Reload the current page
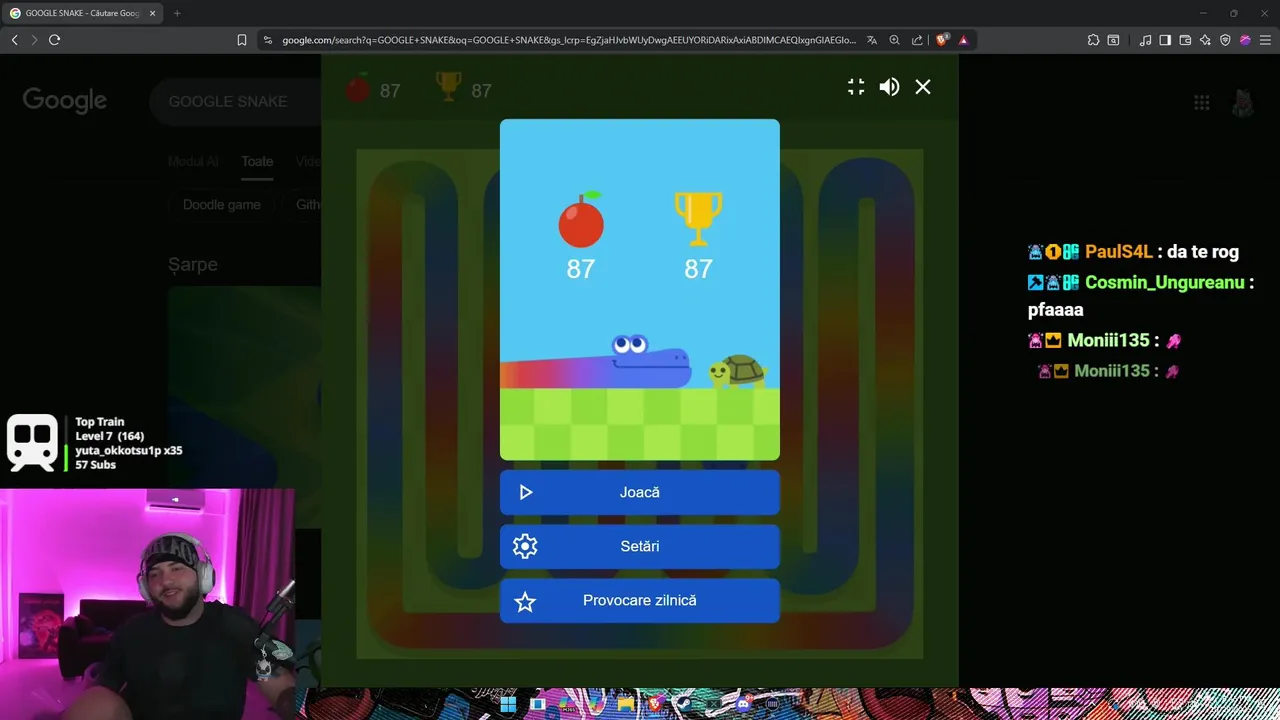Image resolution: width=1280 pixels, height=720 pixels. click(x=54, y=40)
